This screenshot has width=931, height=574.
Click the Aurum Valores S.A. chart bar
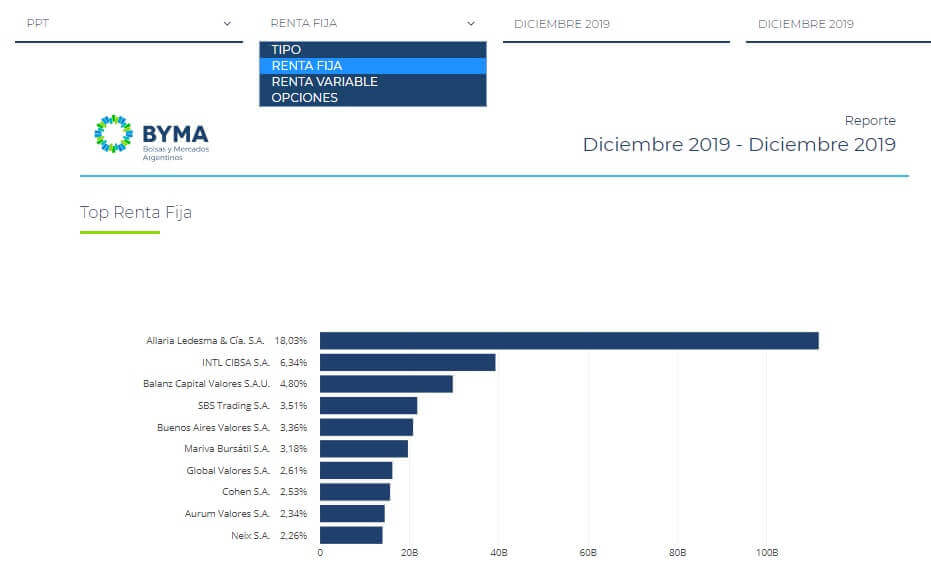click(x=352, y=514)
